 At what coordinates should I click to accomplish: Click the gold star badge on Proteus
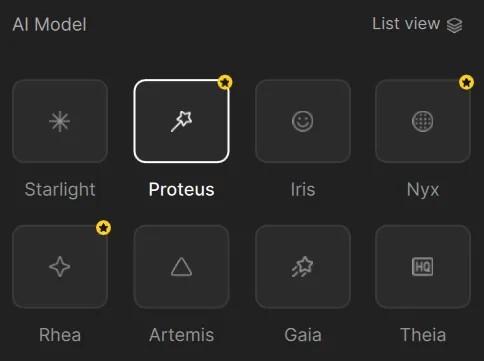[x=225, y=82]
